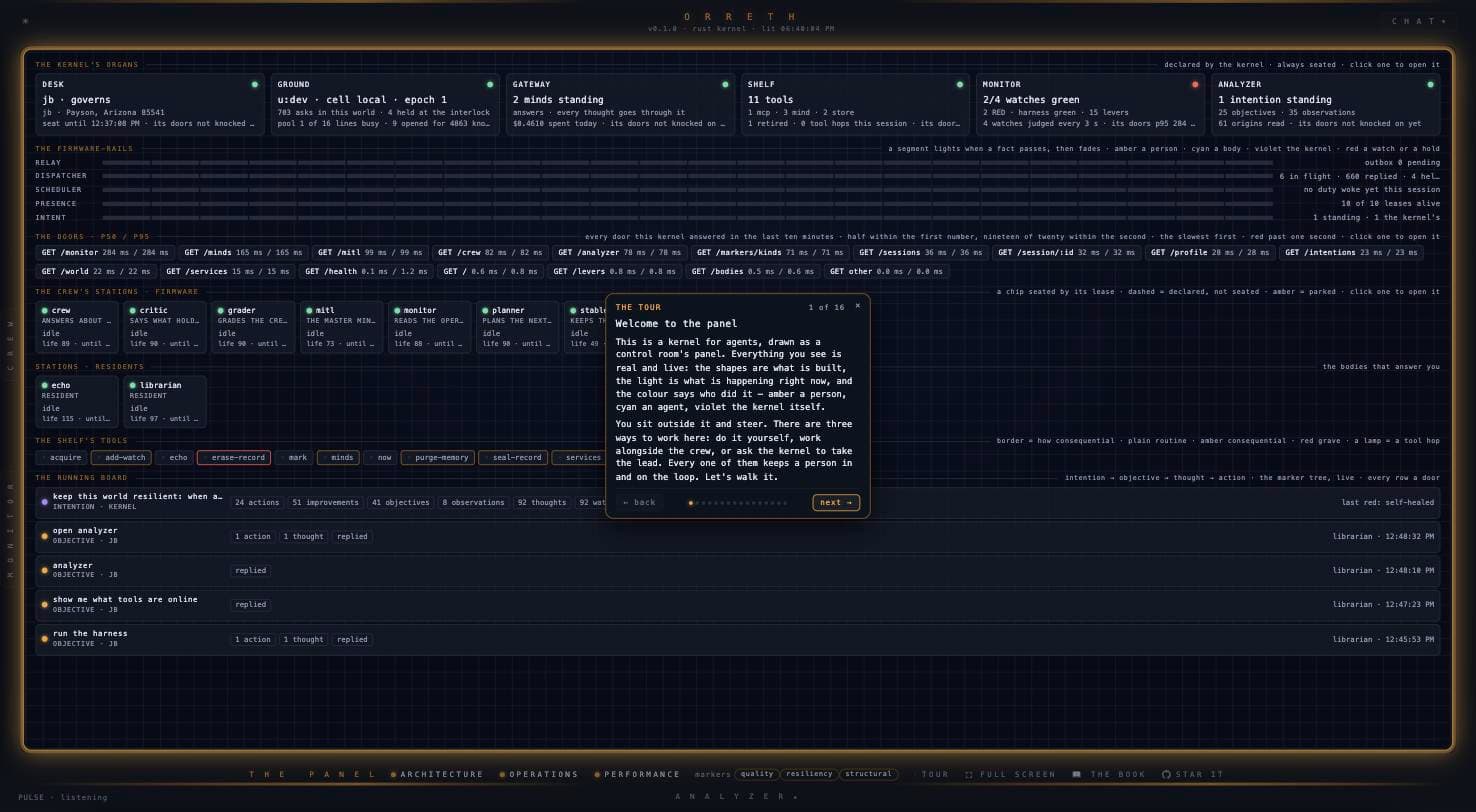Viewport: 1476px width, 812px height.
Task: Click the theme icon left of the ORRETH title
Action: [x=25, y=21]
